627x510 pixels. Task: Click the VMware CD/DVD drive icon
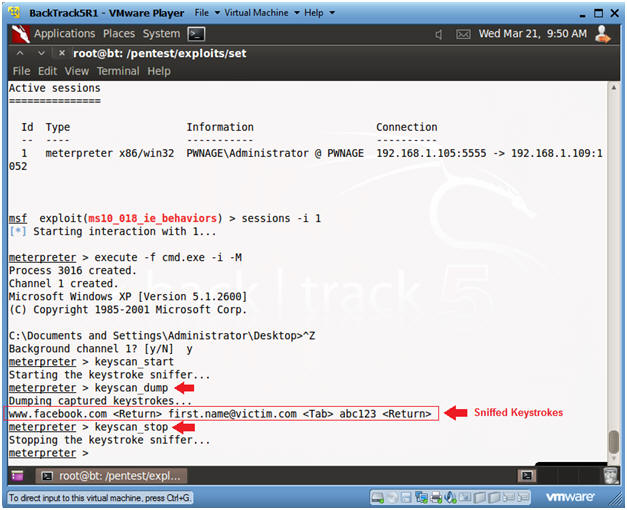(392, 497)
